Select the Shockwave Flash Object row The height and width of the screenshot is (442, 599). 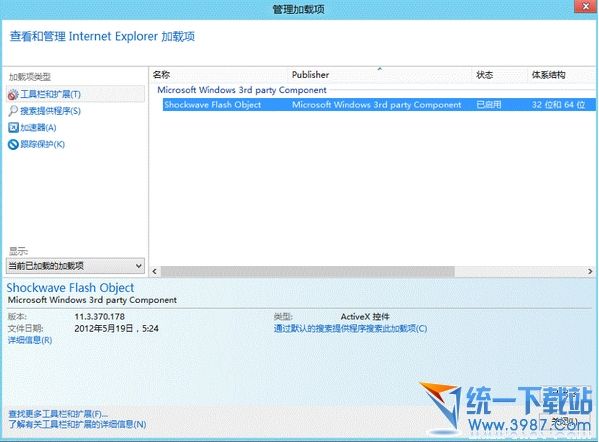(x=379, y=105)
